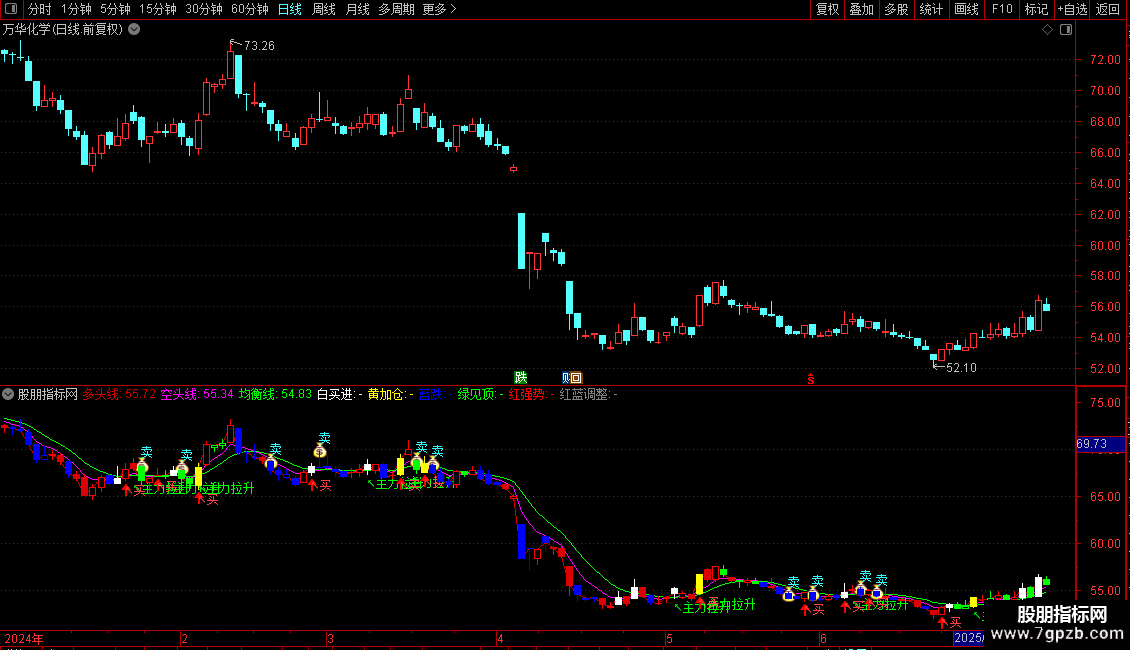Image resolution: width=1130 pixels, height=650 pixels.
Task: Expand the 更多 more periods menu
Action: pyautogui.click(x=440, y=9)
